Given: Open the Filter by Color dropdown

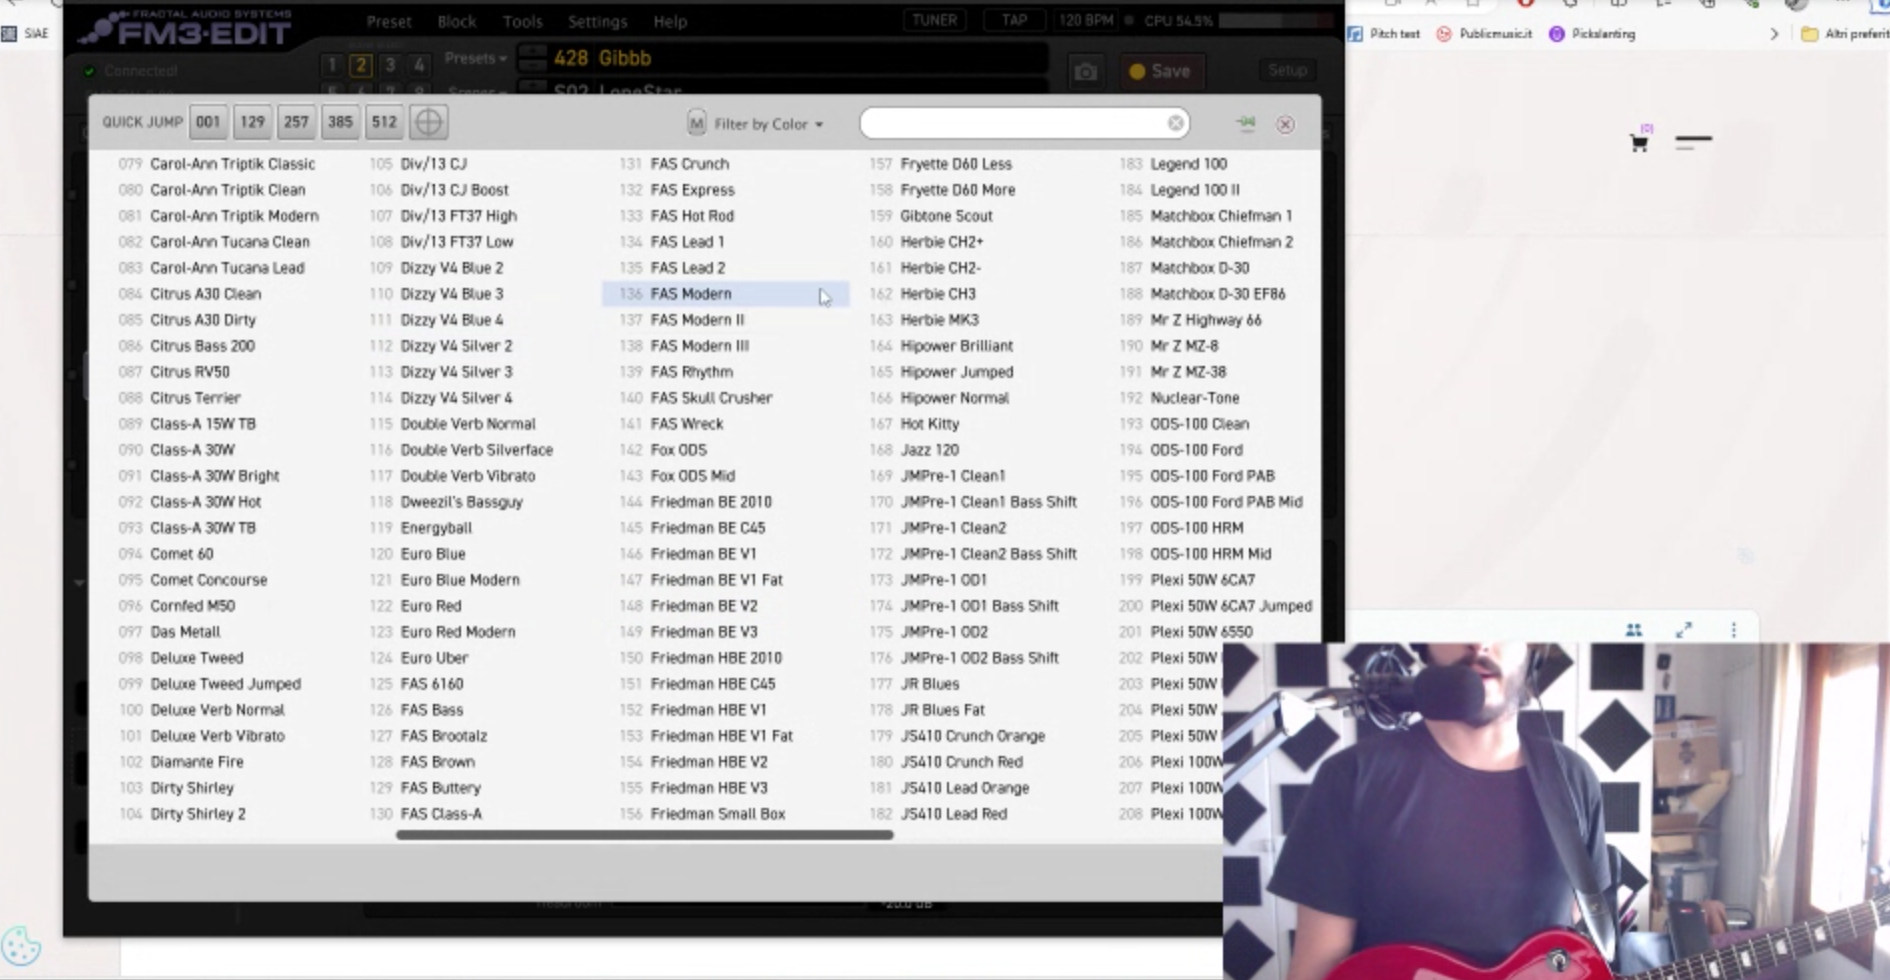Looking at the screenshot, I should [x=768, y=124].
